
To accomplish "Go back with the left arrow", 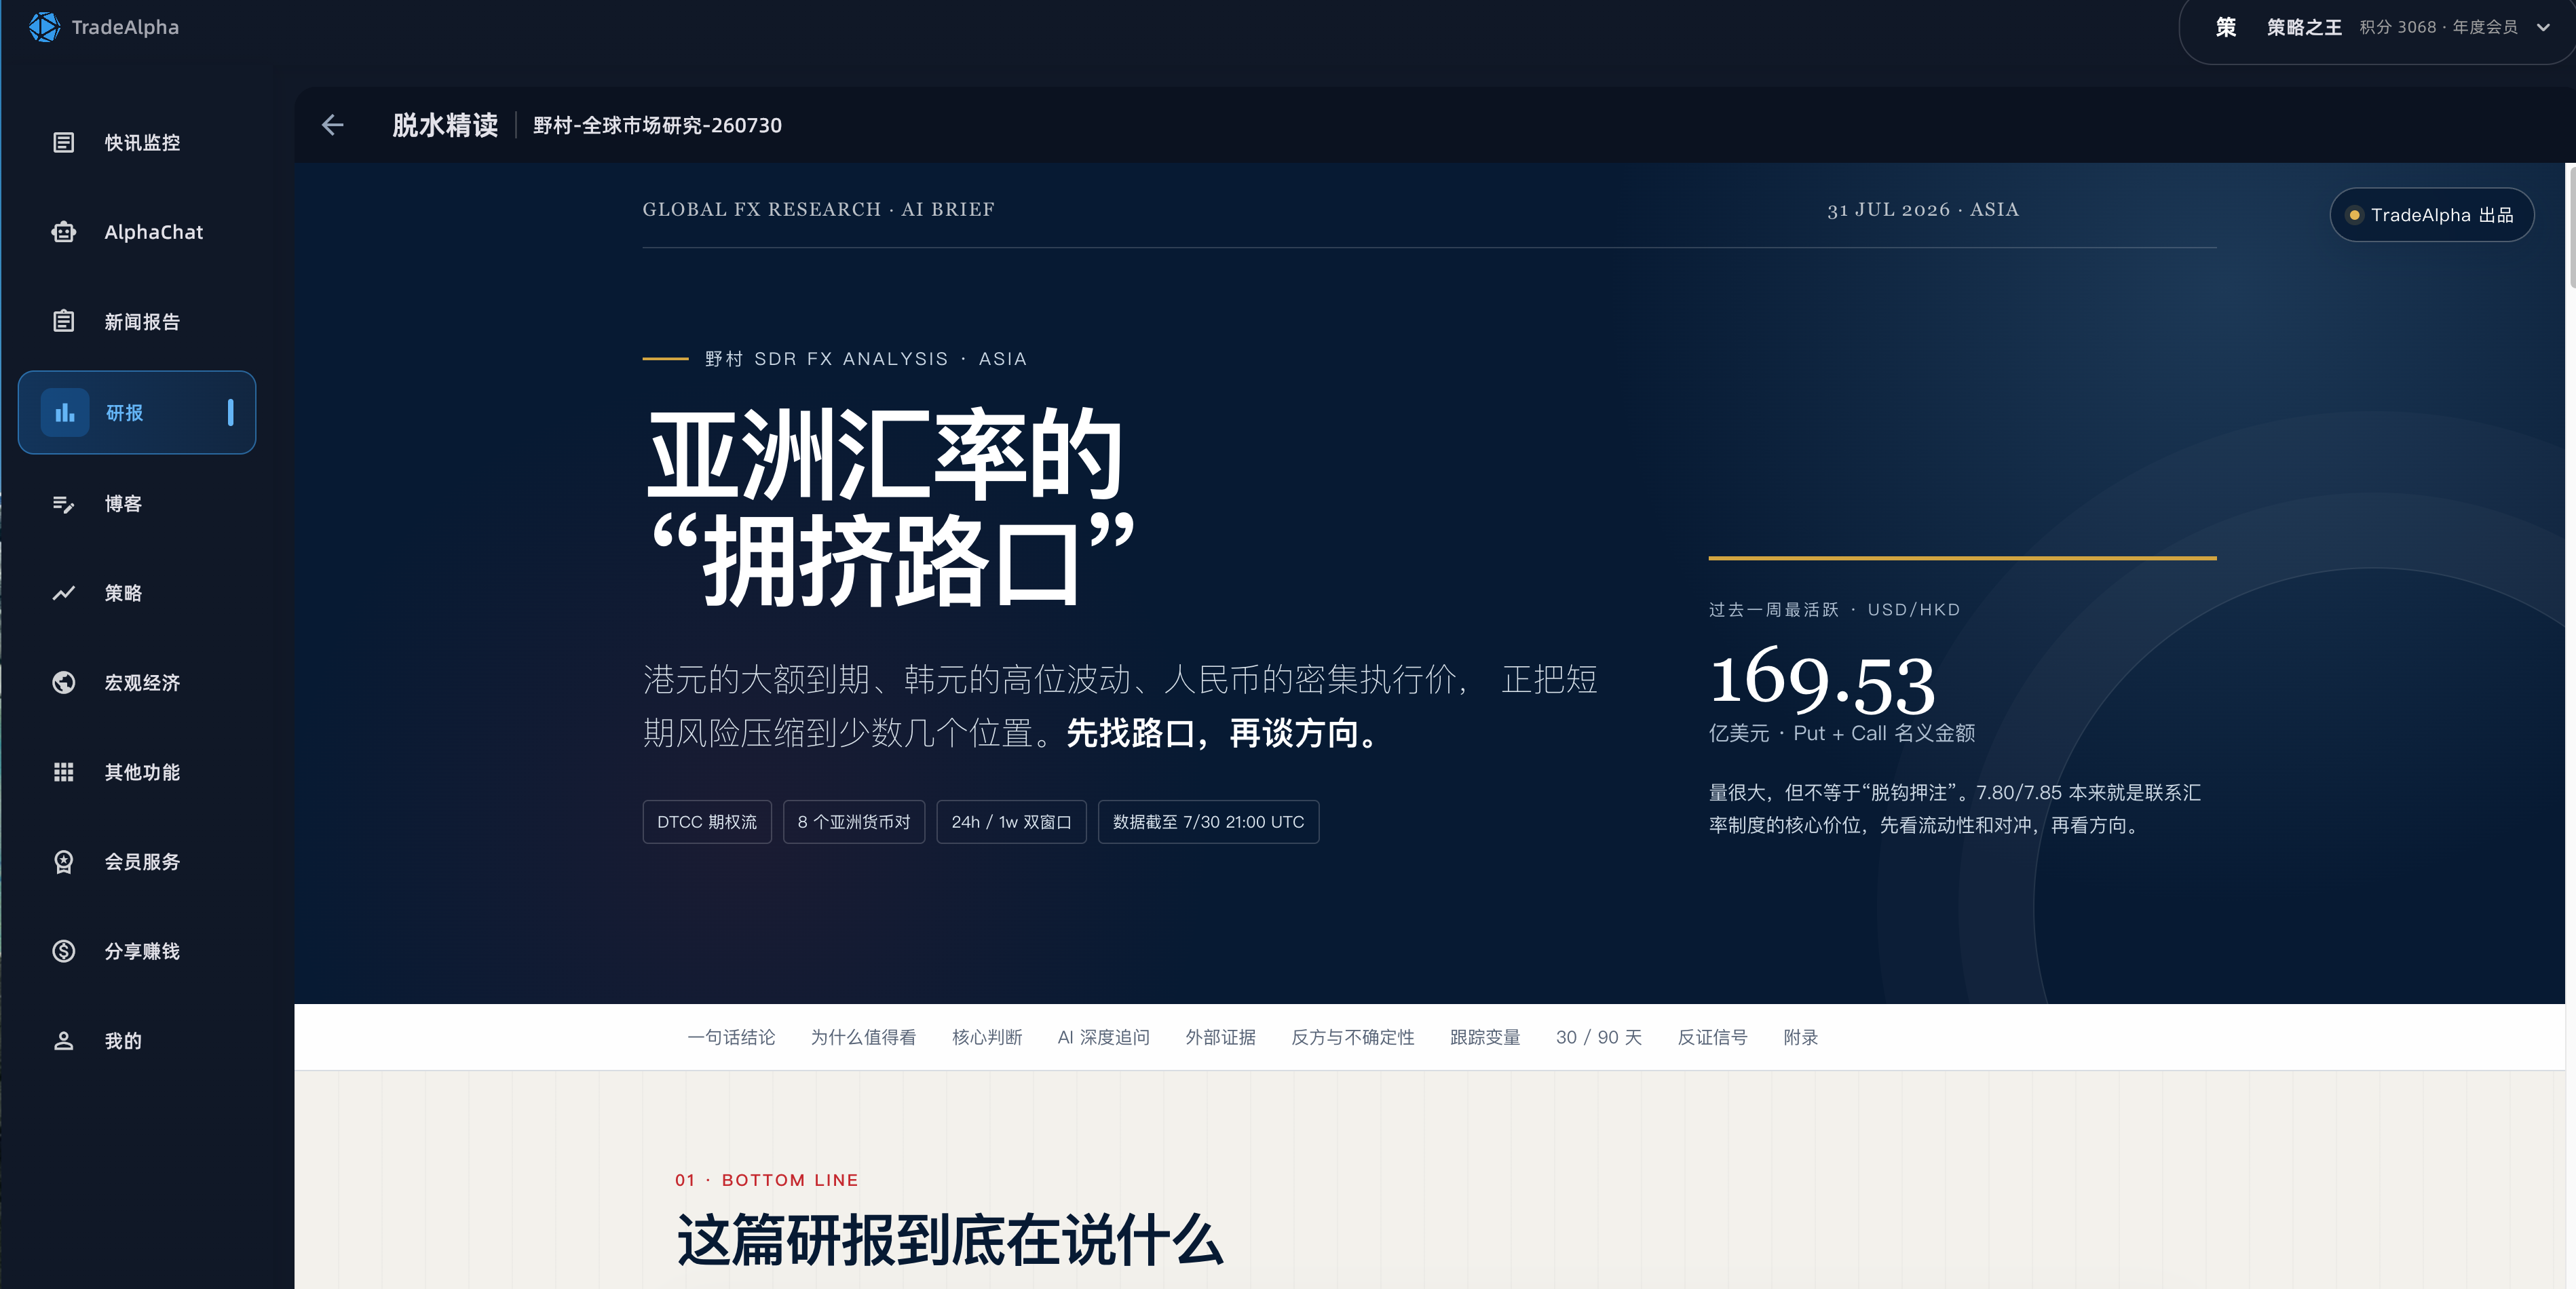I will tap(333, 125).
